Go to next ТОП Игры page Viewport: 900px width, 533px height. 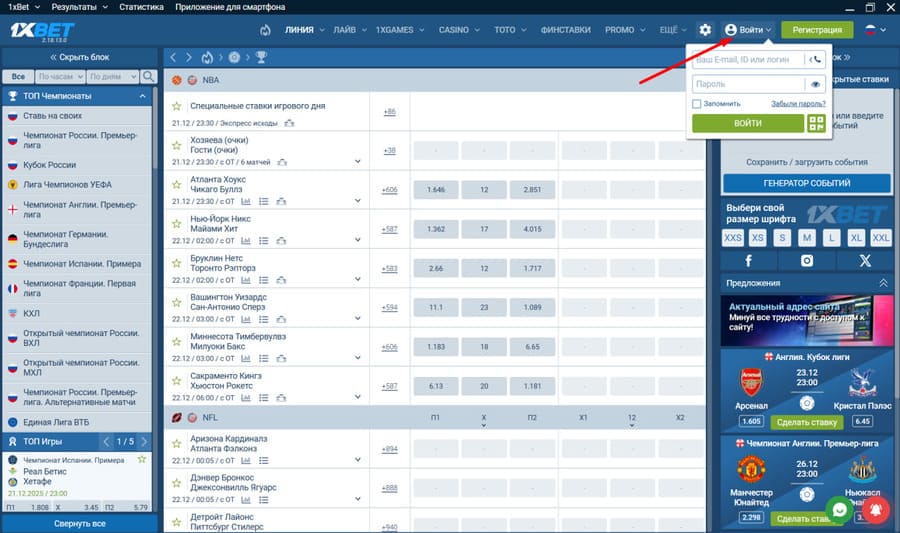[x=144, y=441]
